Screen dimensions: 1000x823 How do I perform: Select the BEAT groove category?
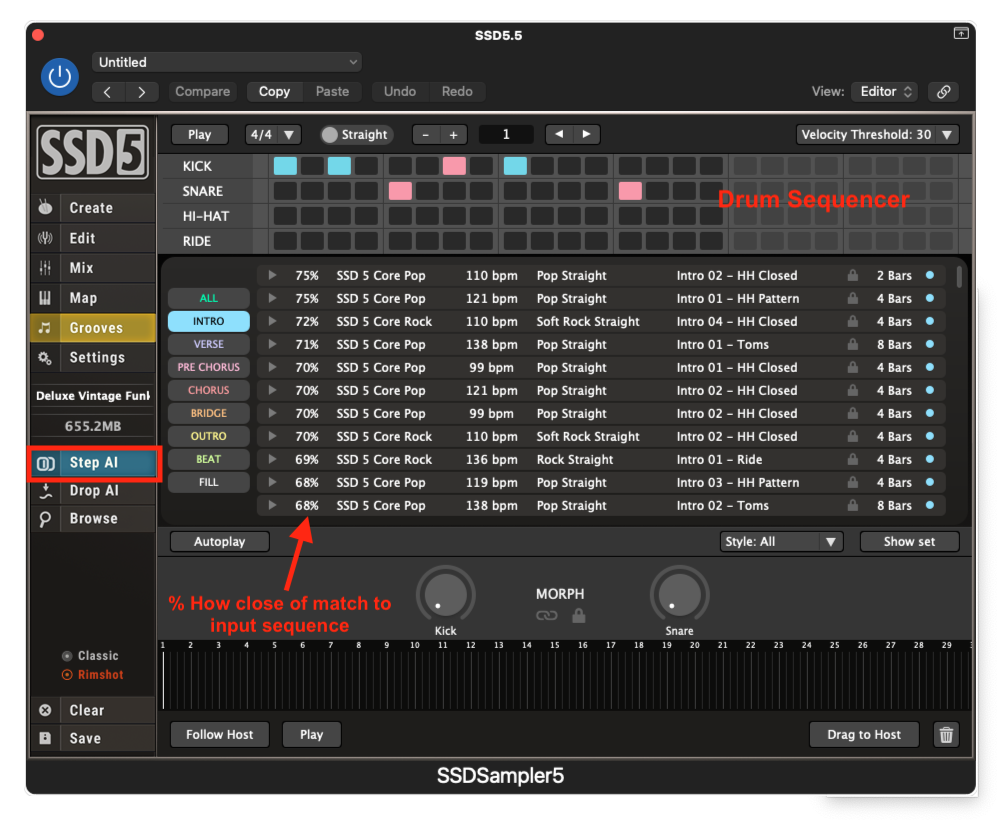[x=209, y=459]
